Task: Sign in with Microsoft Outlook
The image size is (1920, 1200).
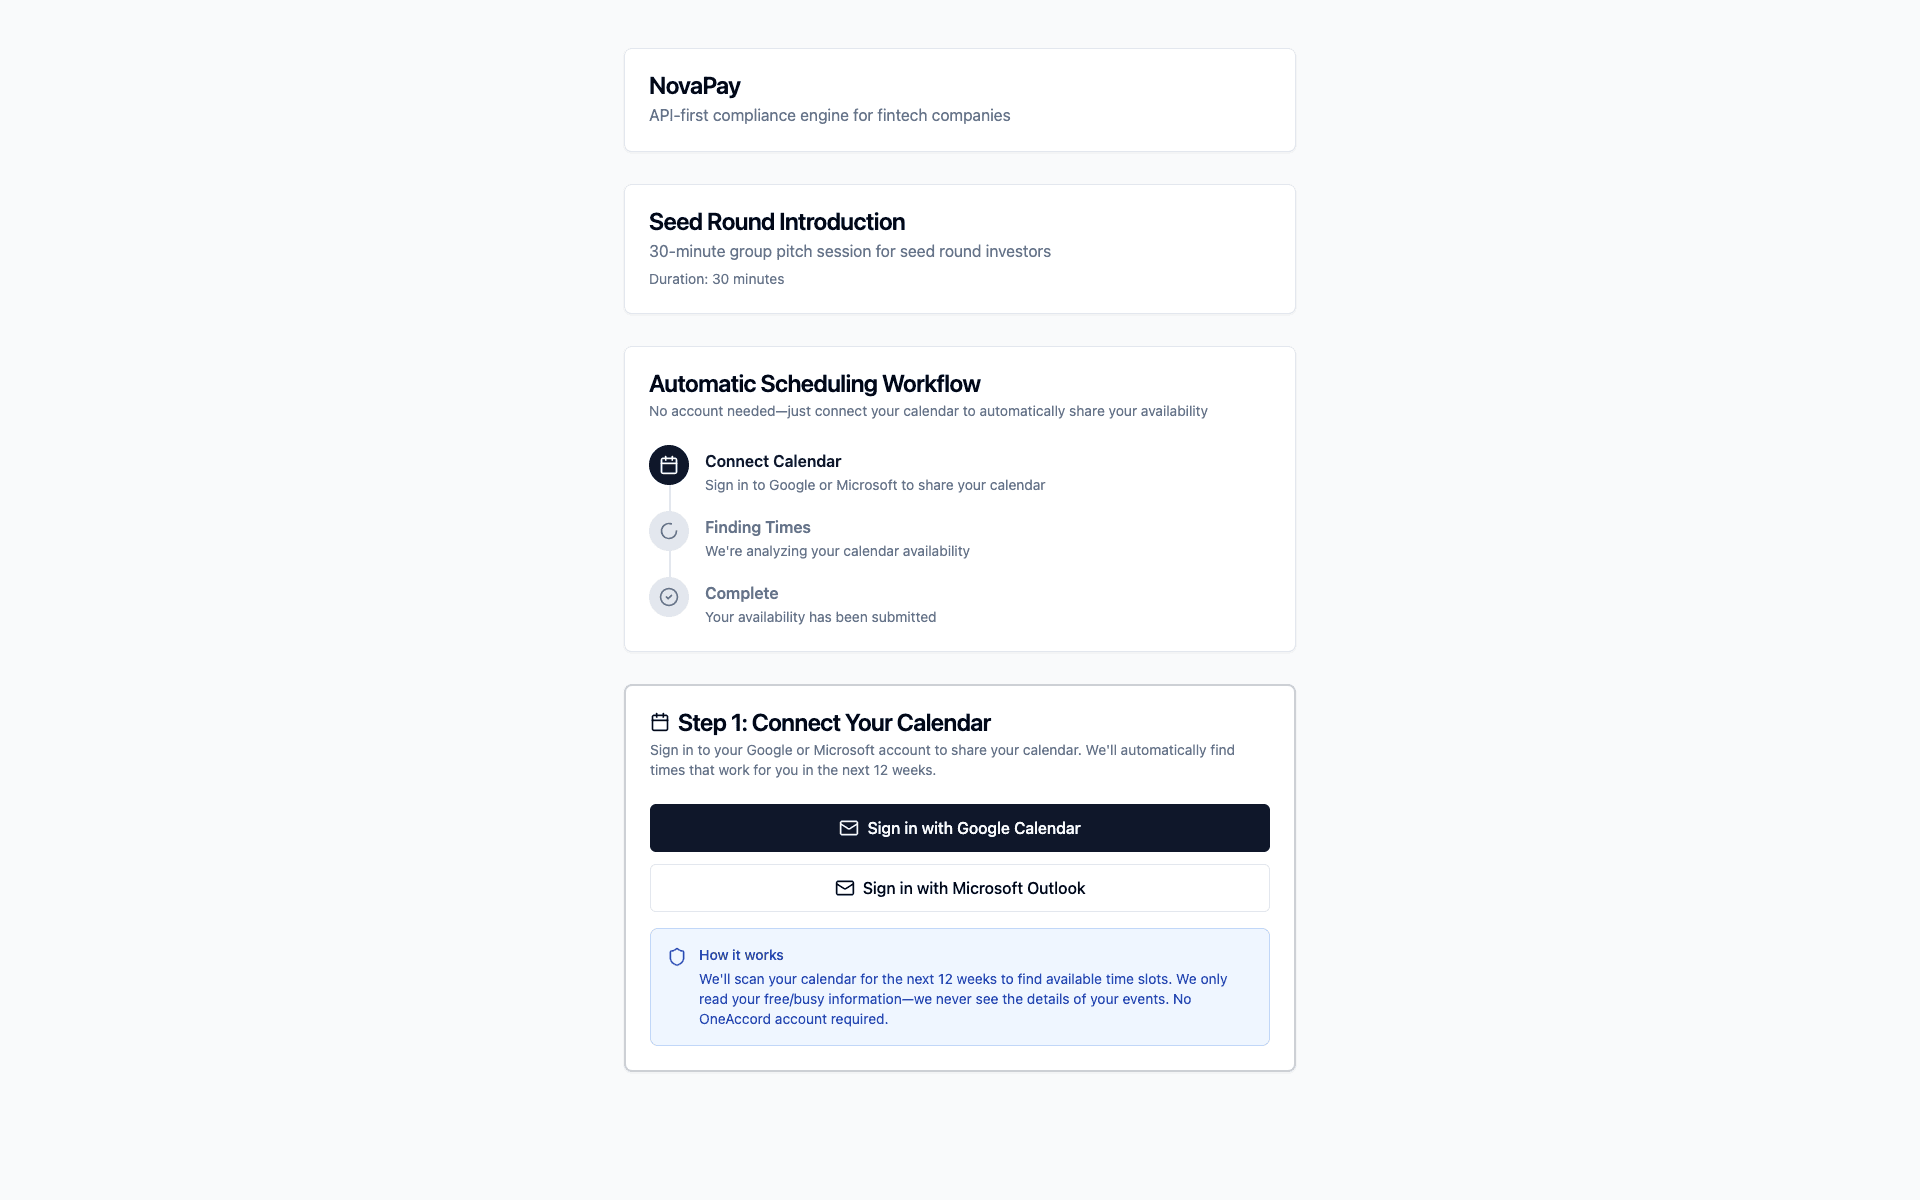Action: point(973,888)
